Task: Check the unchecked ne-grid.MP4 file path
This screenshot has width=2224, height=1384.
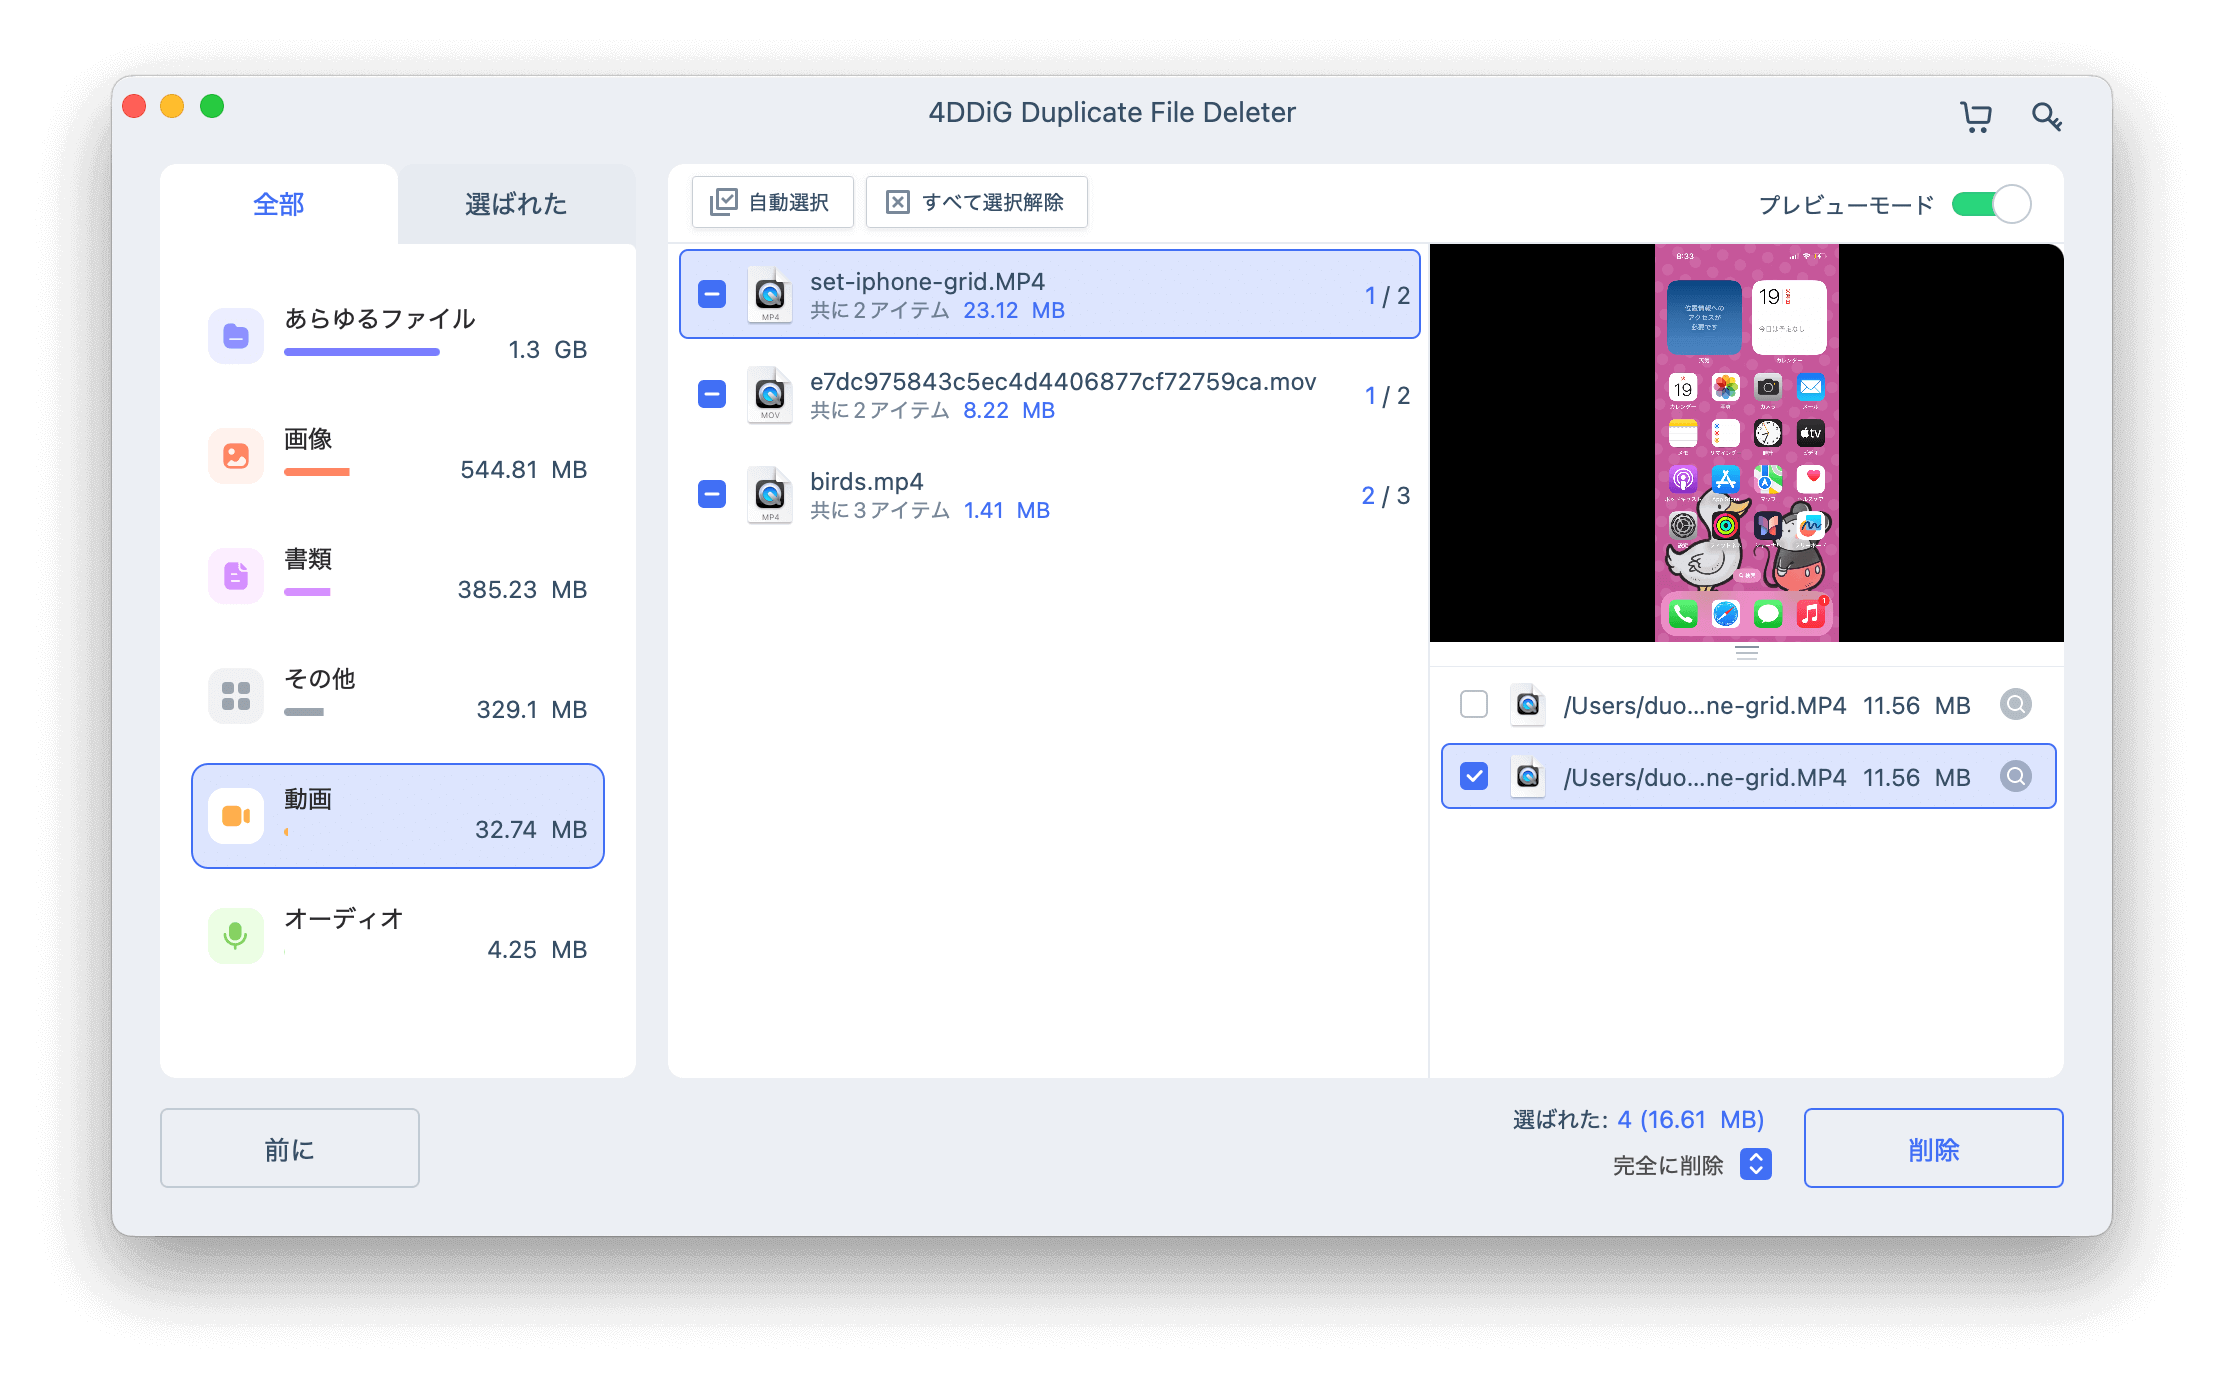Action: coord(1474,705)
